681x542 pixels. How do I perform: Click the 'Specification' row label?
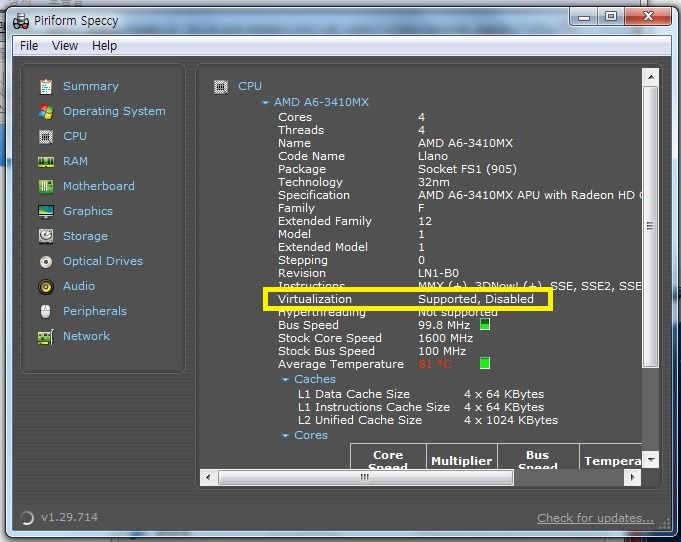(314, 195)
